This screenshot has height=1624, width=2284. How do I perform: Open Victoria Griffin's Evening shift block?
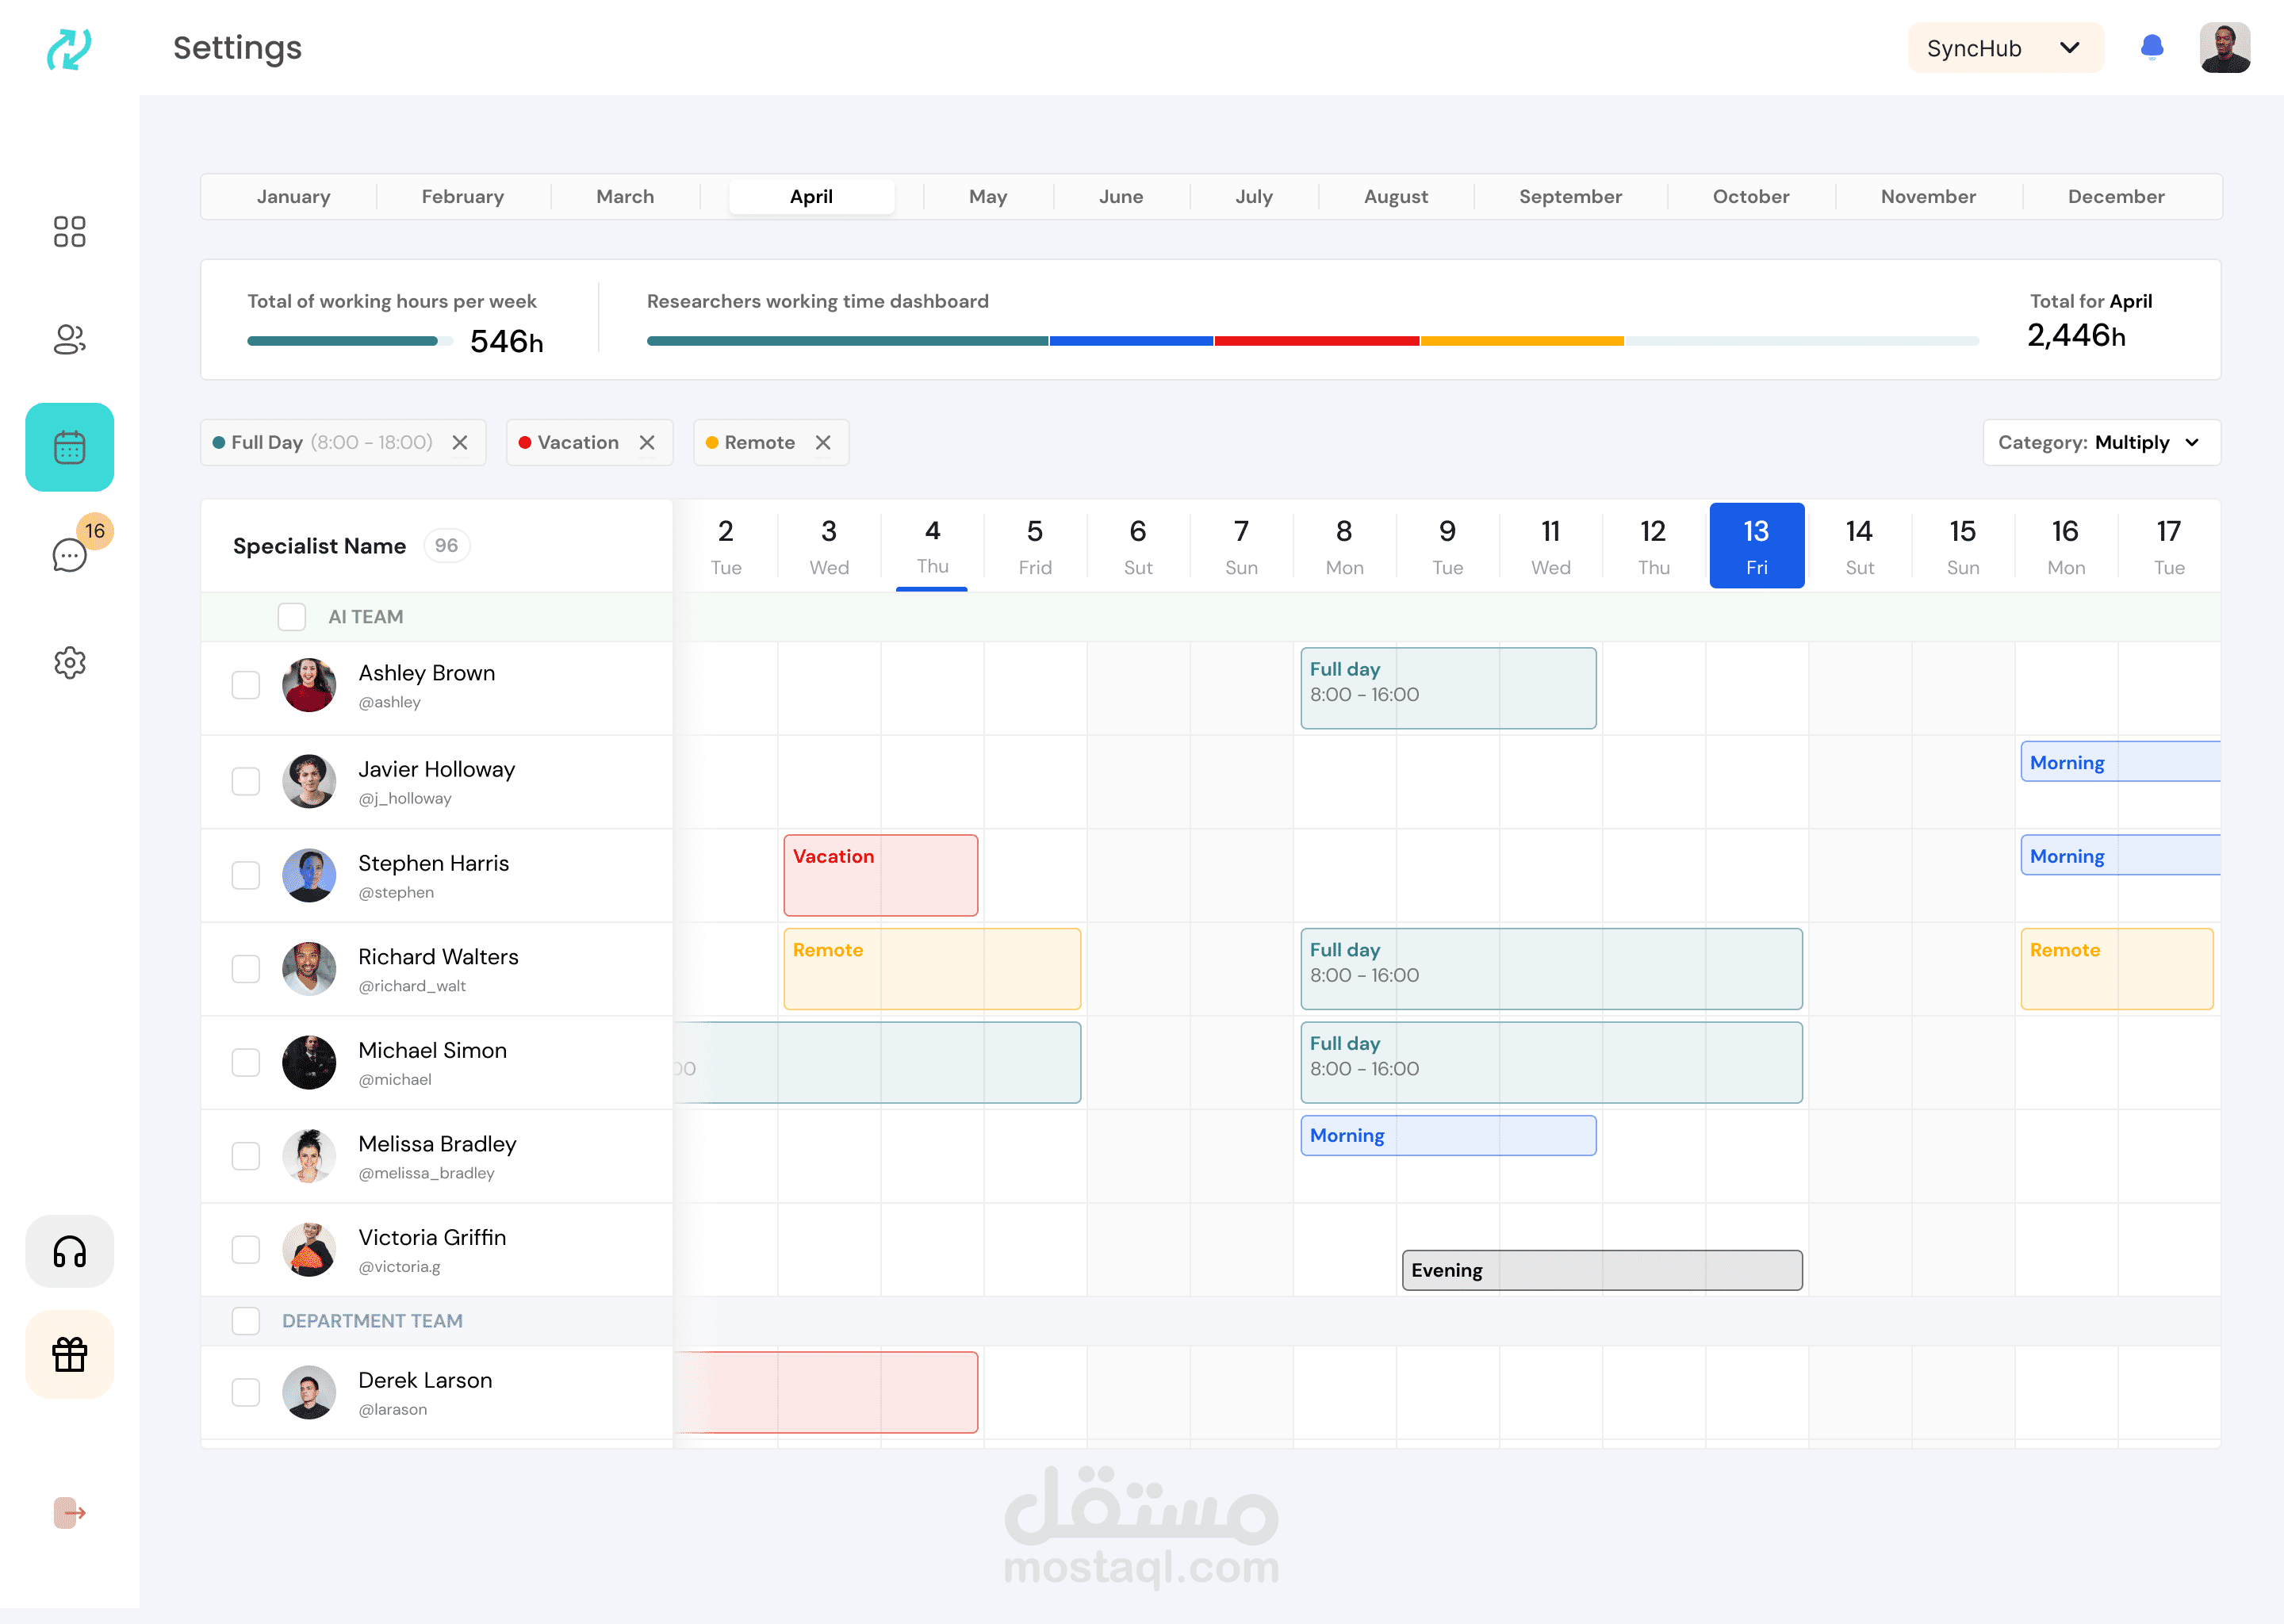(x=1601, y=1270)
